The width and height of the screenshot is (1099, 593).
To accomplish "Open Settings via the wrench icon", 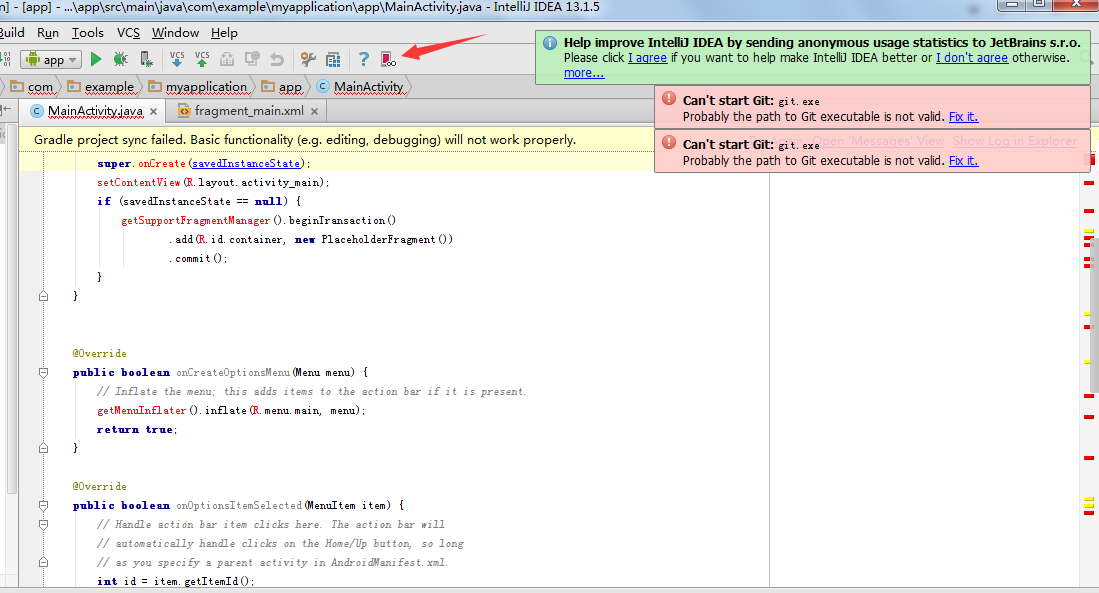I will click(308, 60).
